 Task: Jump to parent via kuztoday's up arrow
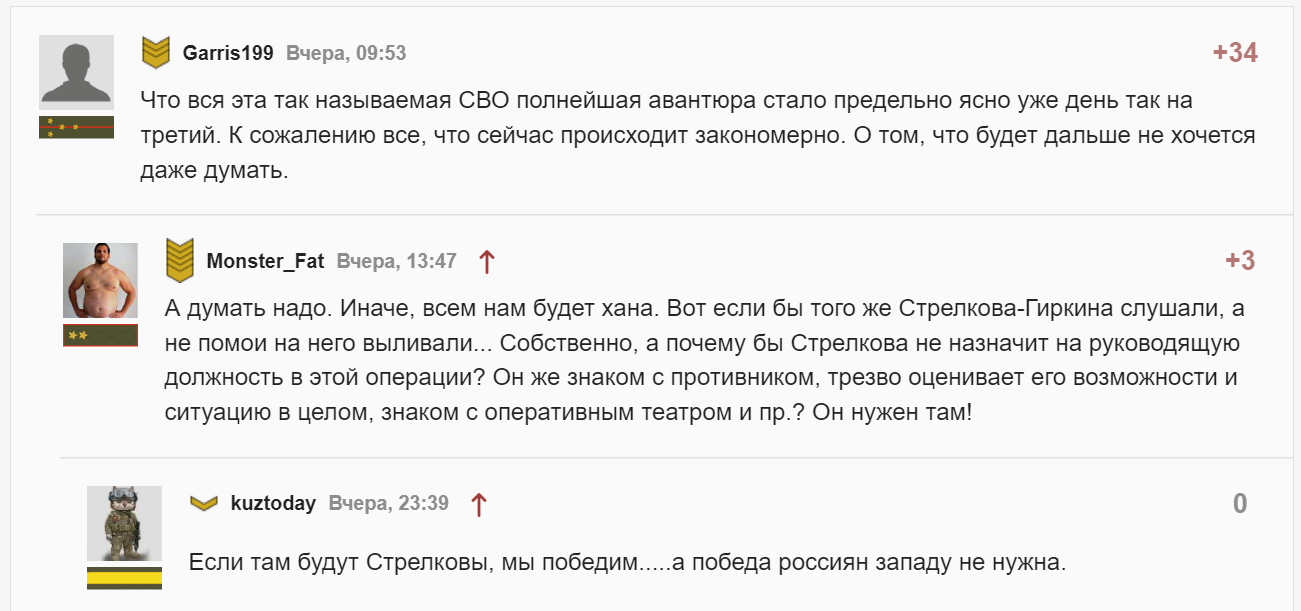[478, 504]
